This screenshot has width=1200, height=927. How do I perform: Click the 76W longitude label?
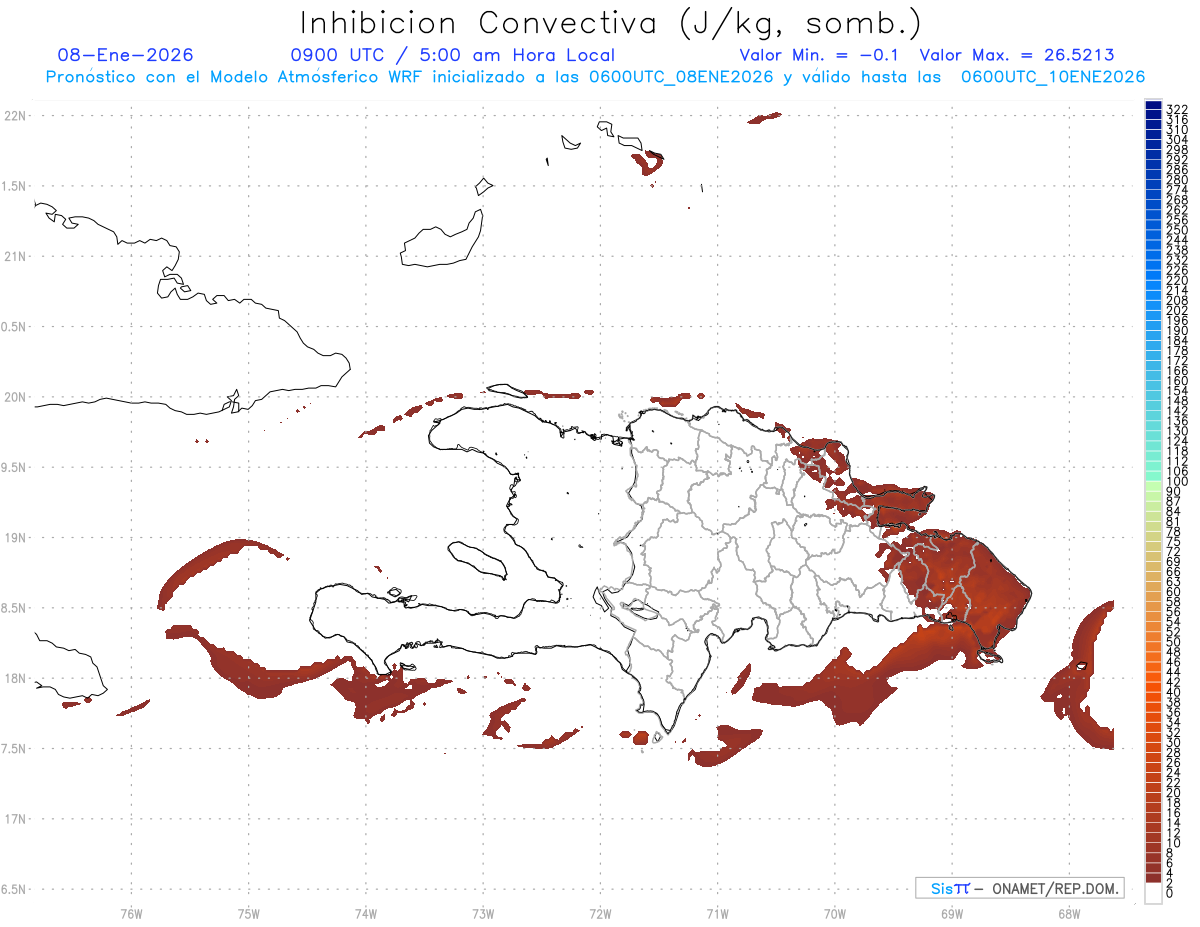[131, 913]
